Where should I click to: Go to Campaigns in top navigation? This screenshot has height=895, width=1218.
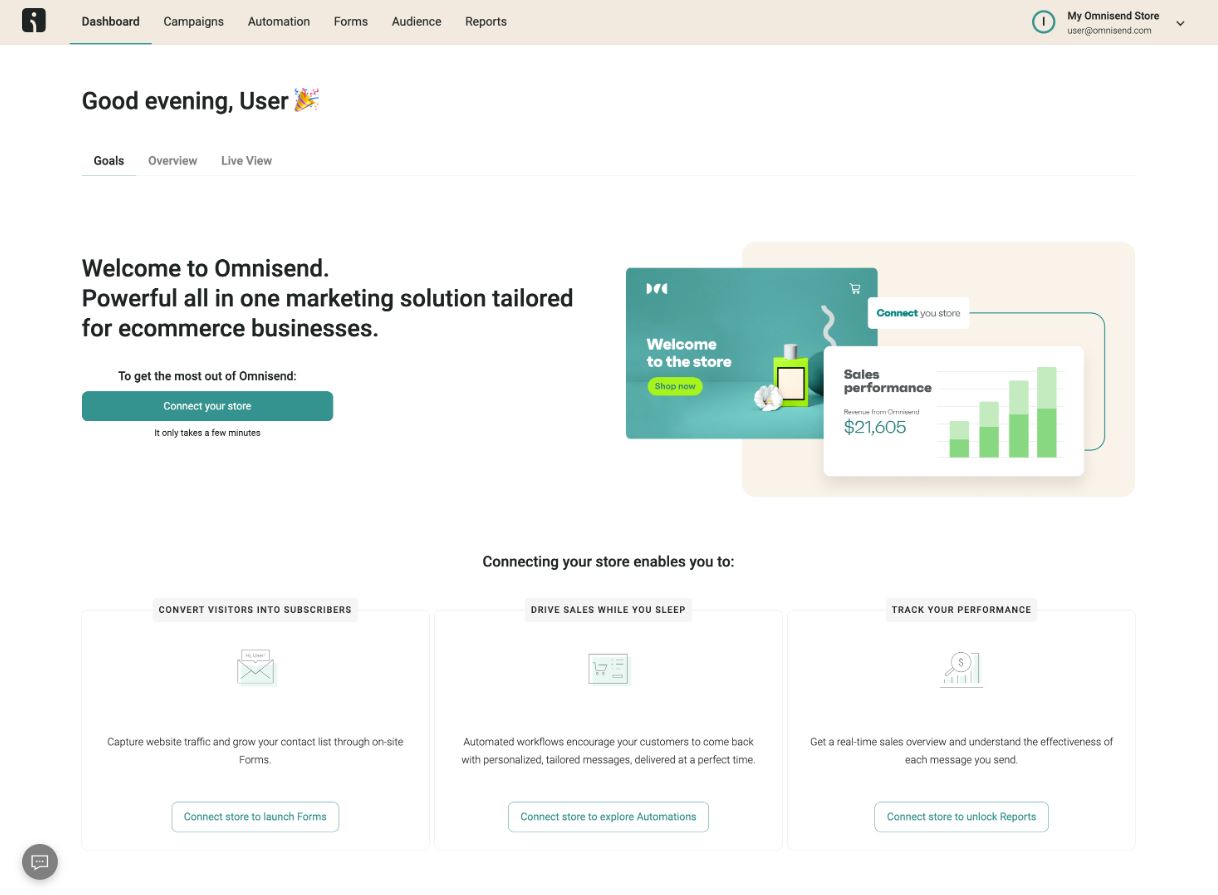click(194, 21)
